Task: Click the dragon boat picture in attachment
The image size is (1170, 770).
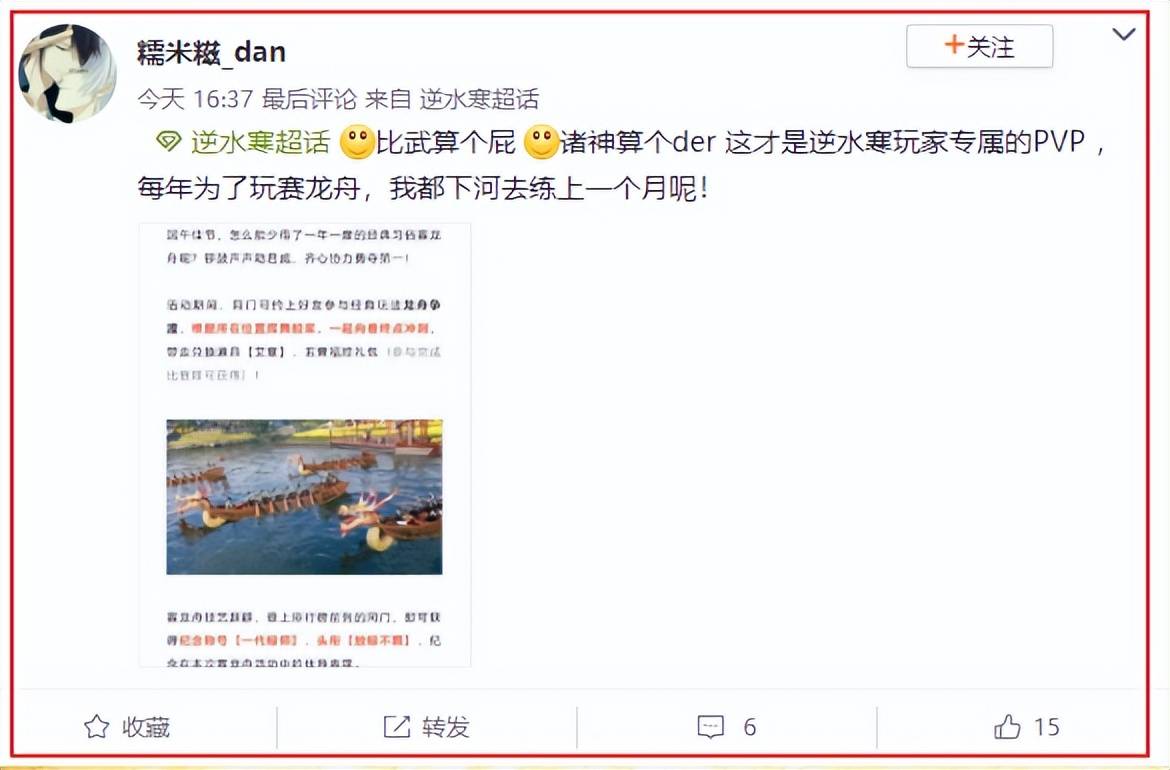Action: [304, 497]
